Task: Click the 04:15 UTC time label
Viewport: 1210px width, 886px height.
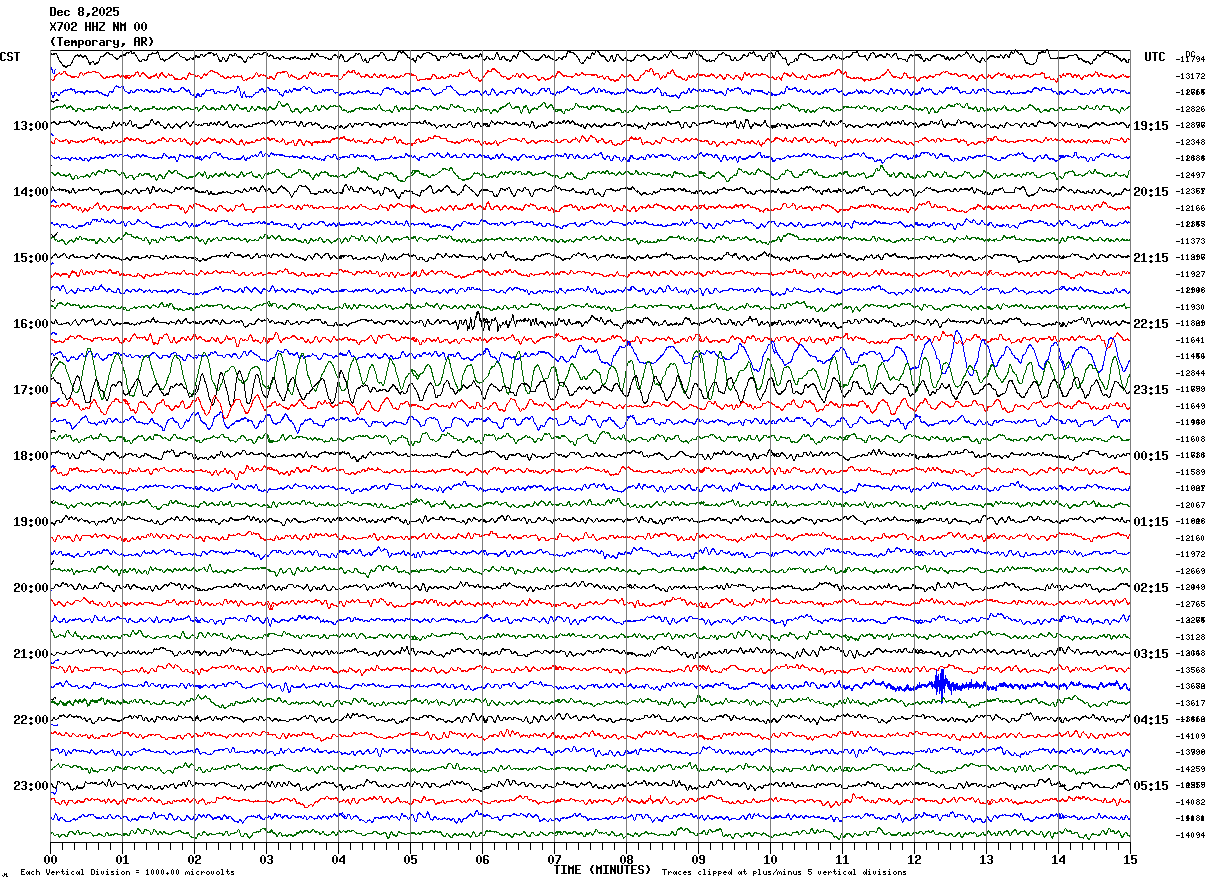Action: (x=1151, y=720)
